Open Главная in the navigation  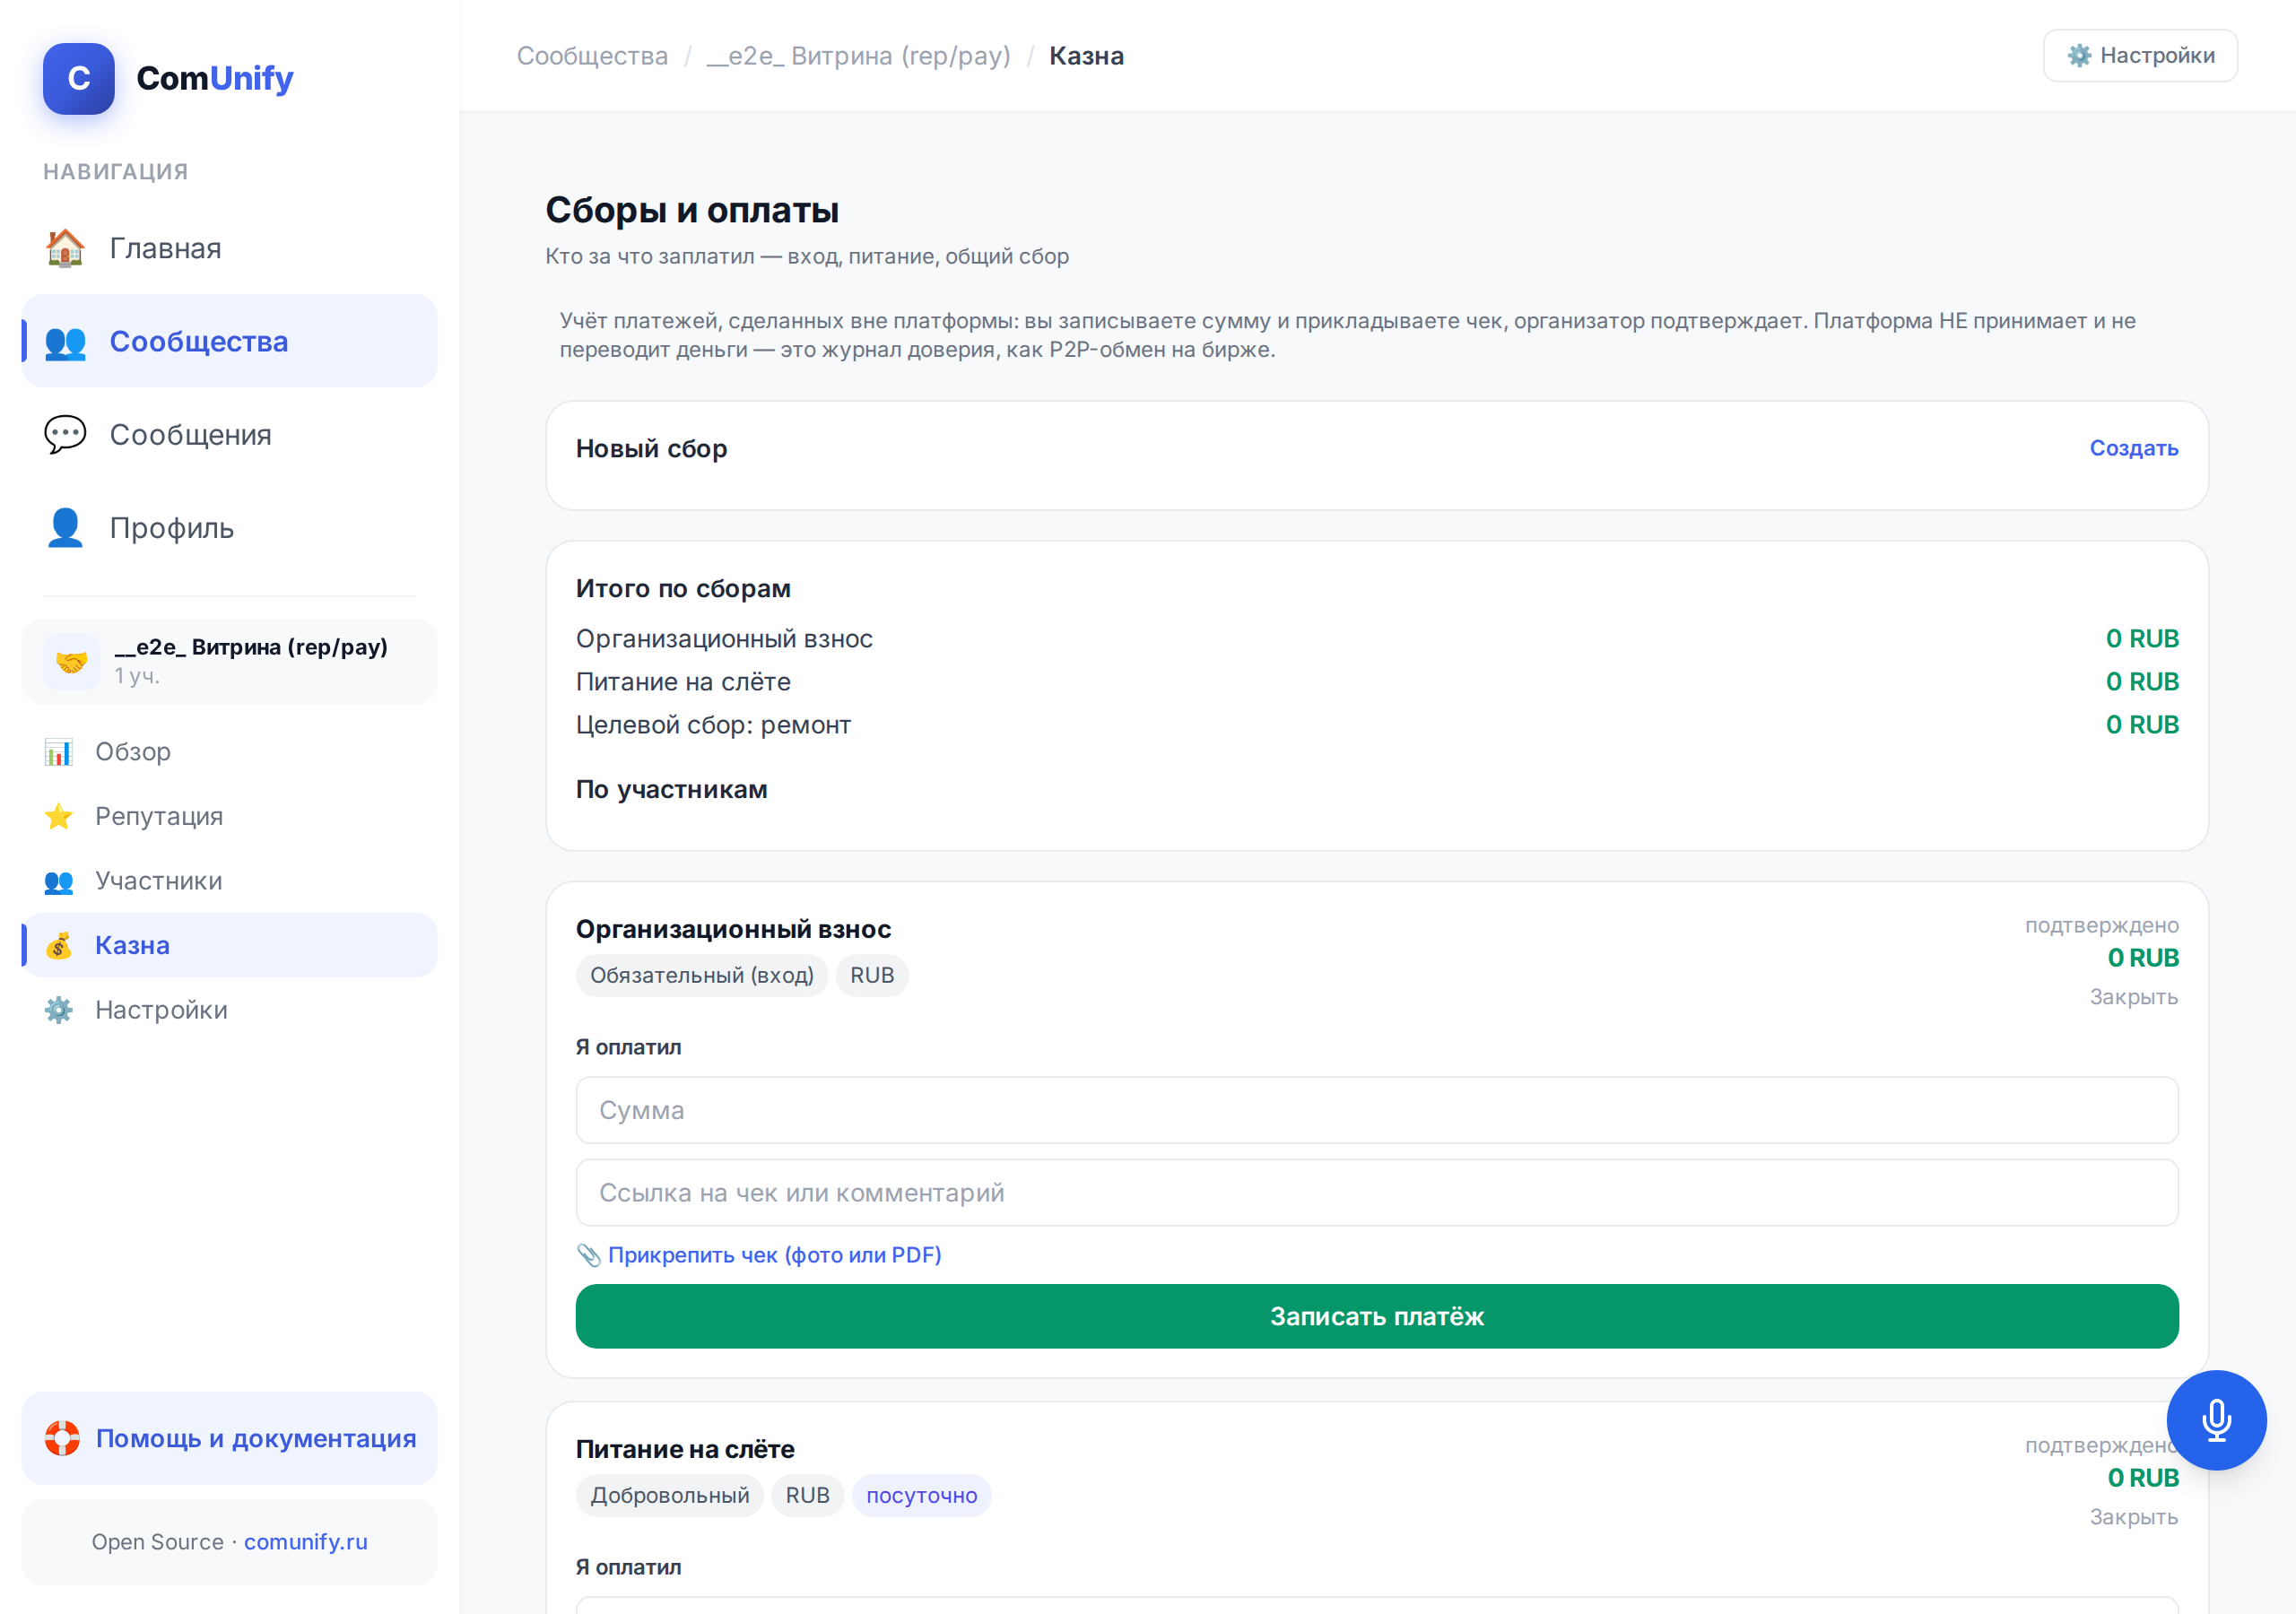tap(230, 248)
